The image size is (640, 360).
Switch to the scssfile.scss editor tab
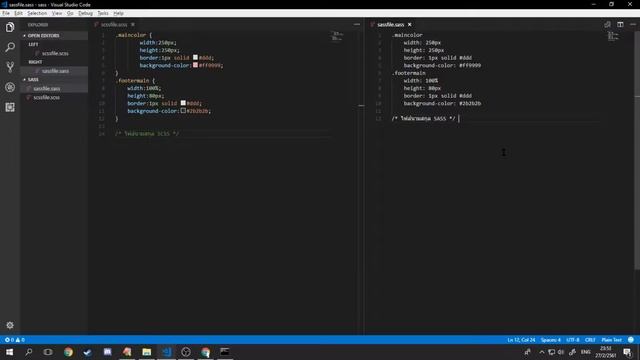coord(113,24)
